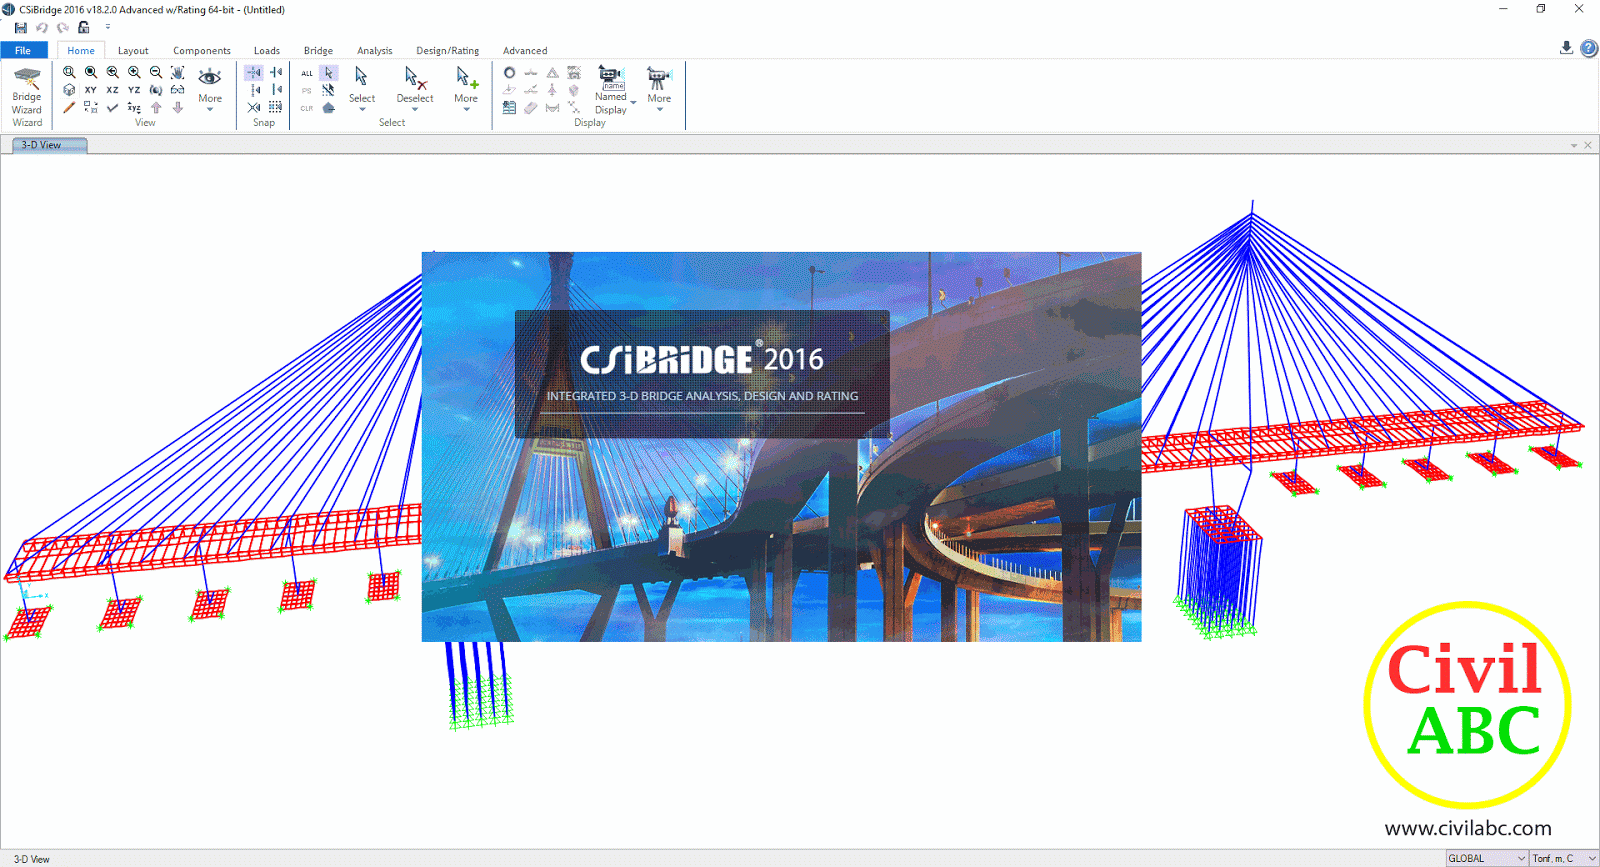
Task: Go back to previous zoom
Action: [x=112, y=72]
